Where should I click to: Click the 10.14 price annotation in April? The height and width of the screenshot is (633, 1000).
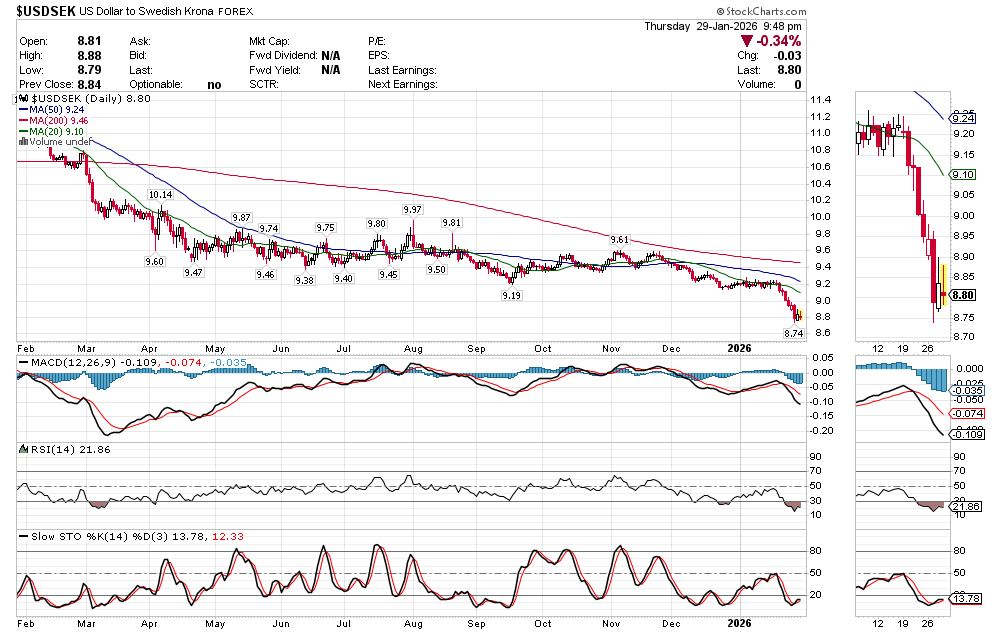(x=159, y=194)
